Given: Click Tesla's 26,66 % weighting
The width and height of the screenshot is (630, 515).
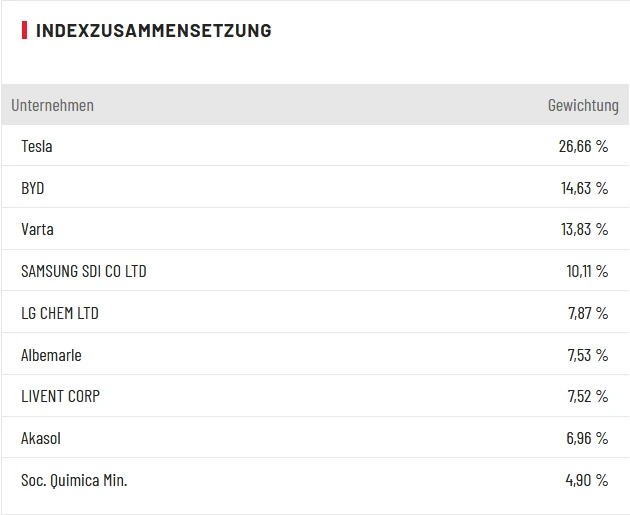Looking at the screenshot, I should click(x=583, y=146).
